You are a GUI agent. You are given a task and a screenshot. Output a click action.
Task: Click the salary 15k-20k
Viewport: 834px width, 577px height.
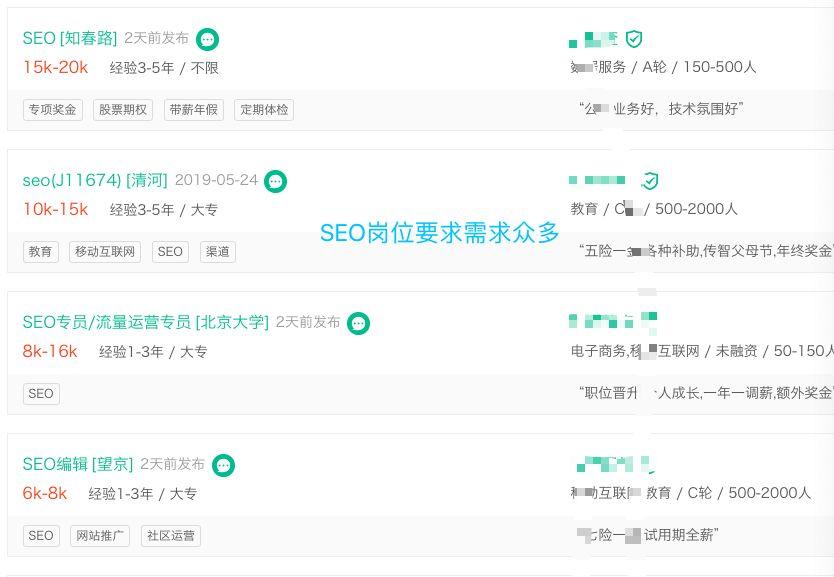pyautogui.click(x=55, y=68)
